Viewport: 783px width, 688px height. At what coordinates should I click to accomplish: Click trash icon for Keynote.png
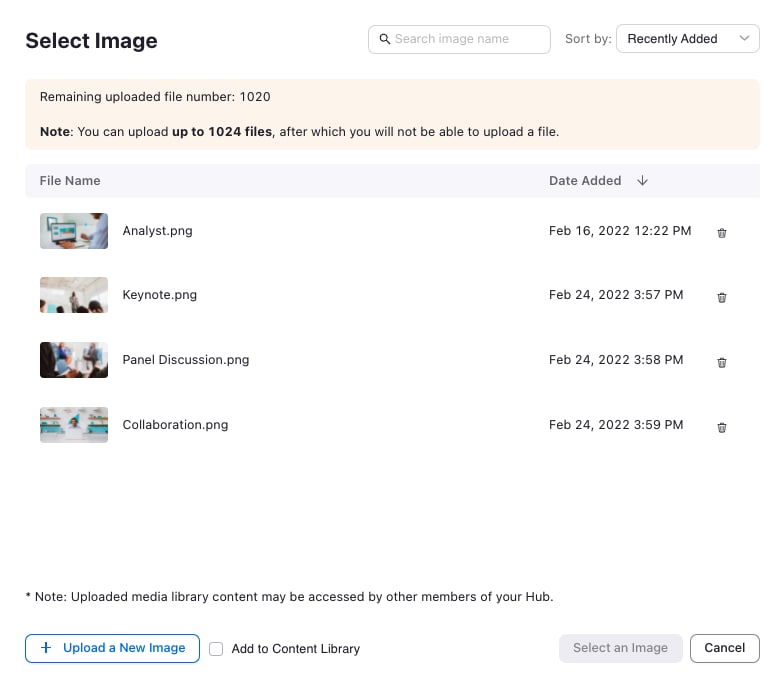pos(722,297)
